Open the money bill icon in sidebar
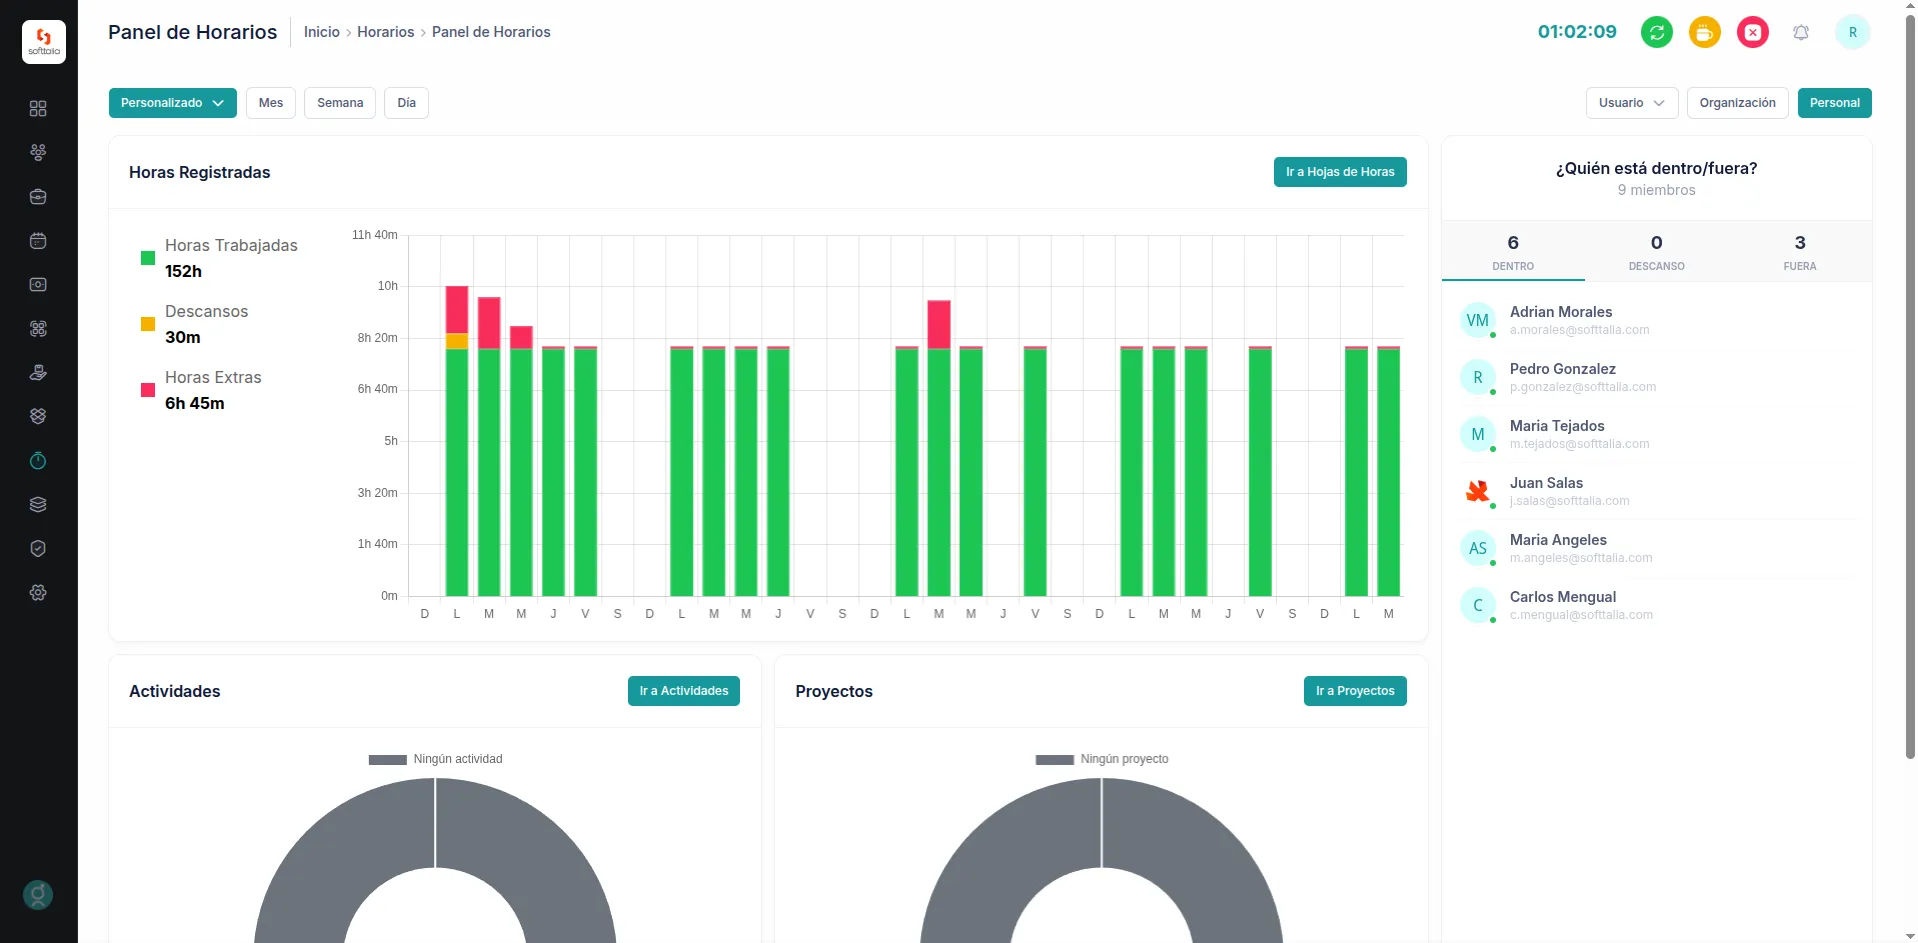This screenshot has width=1918, height=943. point(38,284)
